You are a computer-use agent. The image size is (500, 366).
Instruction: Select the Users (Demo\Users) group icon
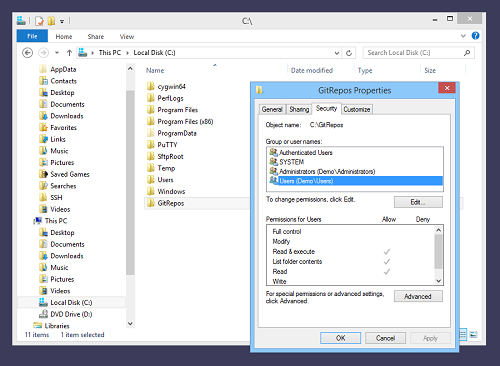point(274,181)
